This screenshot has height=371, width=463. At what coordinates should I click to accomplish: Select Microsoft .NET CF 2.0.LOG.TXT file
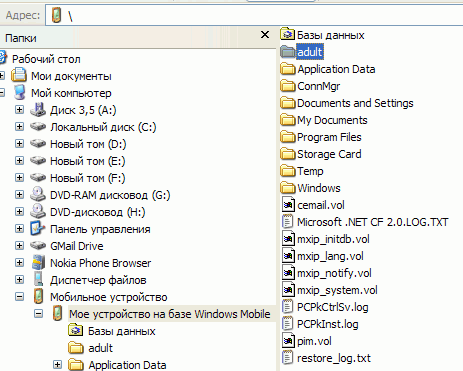(373, 222)
